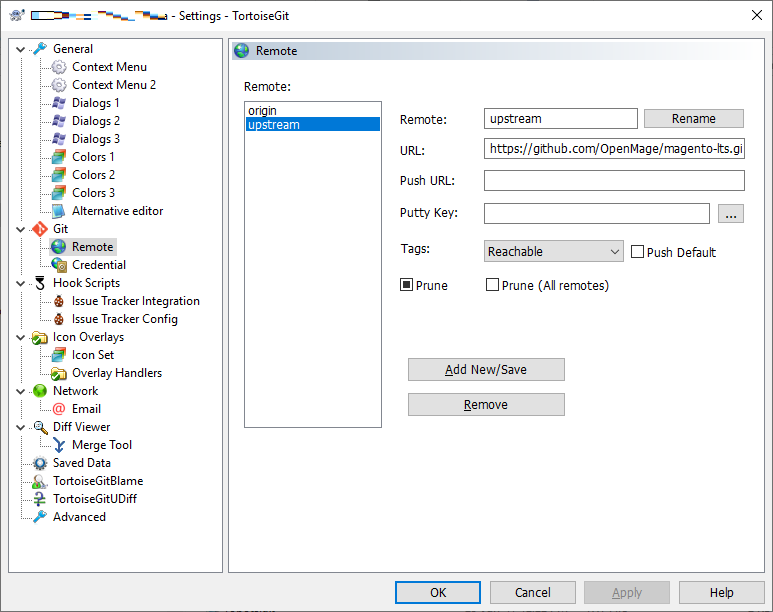Open the Context Menu settings page
The image size is (773, 612).
point(109,67)
